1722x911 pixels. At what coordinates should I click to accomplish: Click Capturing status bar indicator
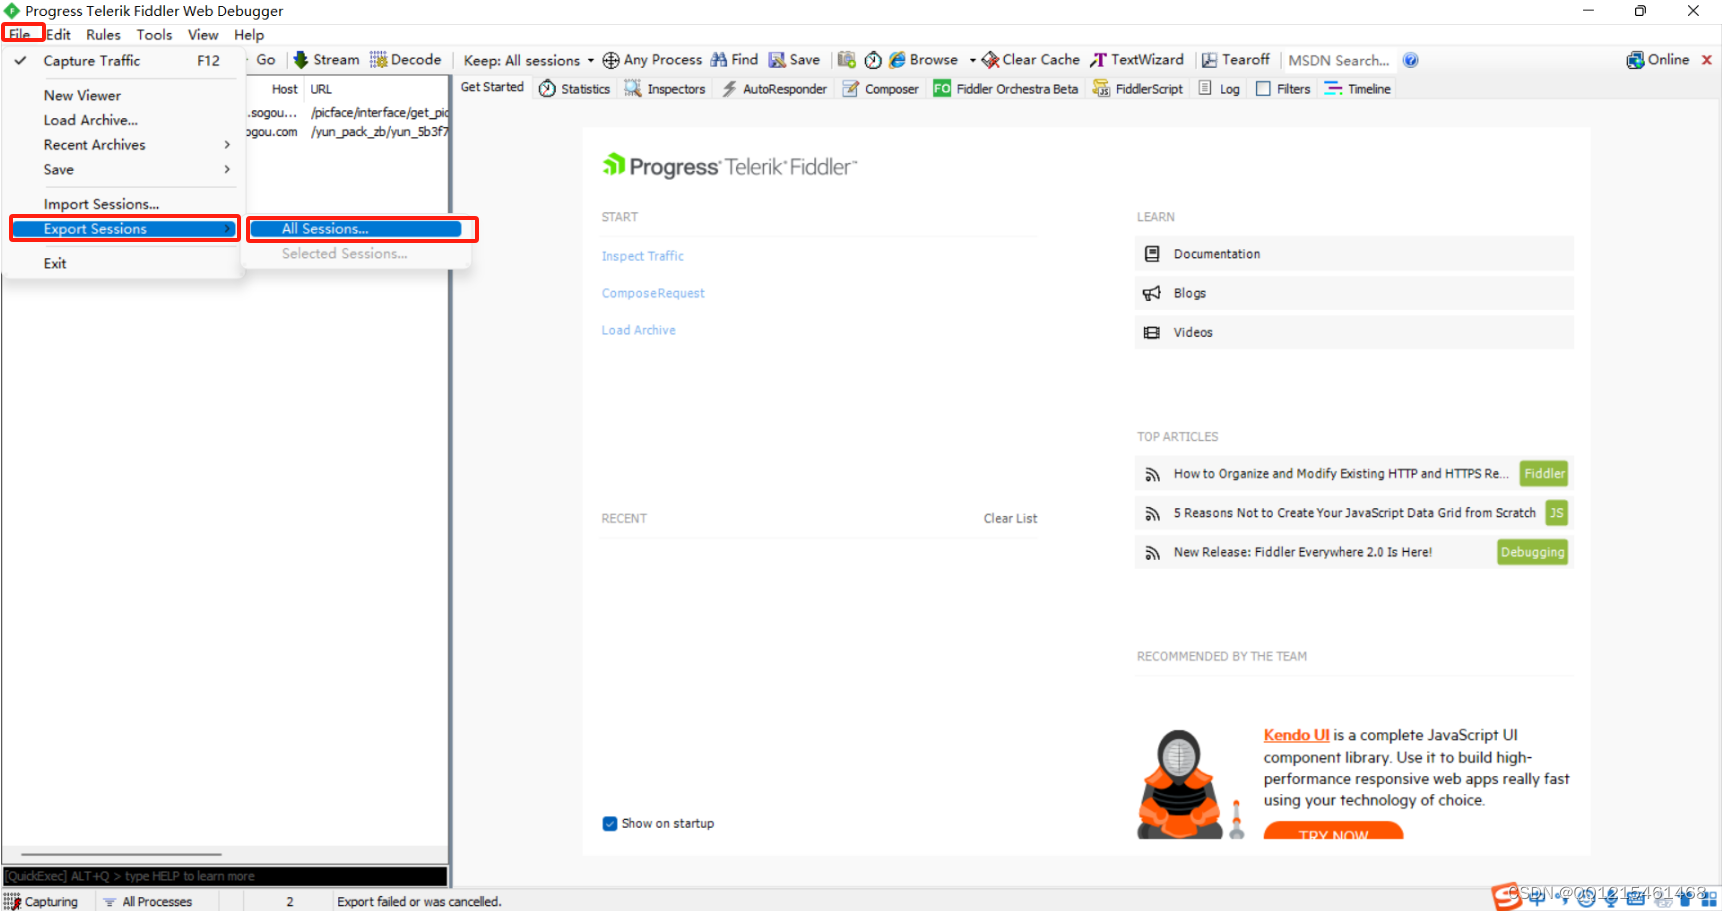pyautogui.click(x=42, y=901)
